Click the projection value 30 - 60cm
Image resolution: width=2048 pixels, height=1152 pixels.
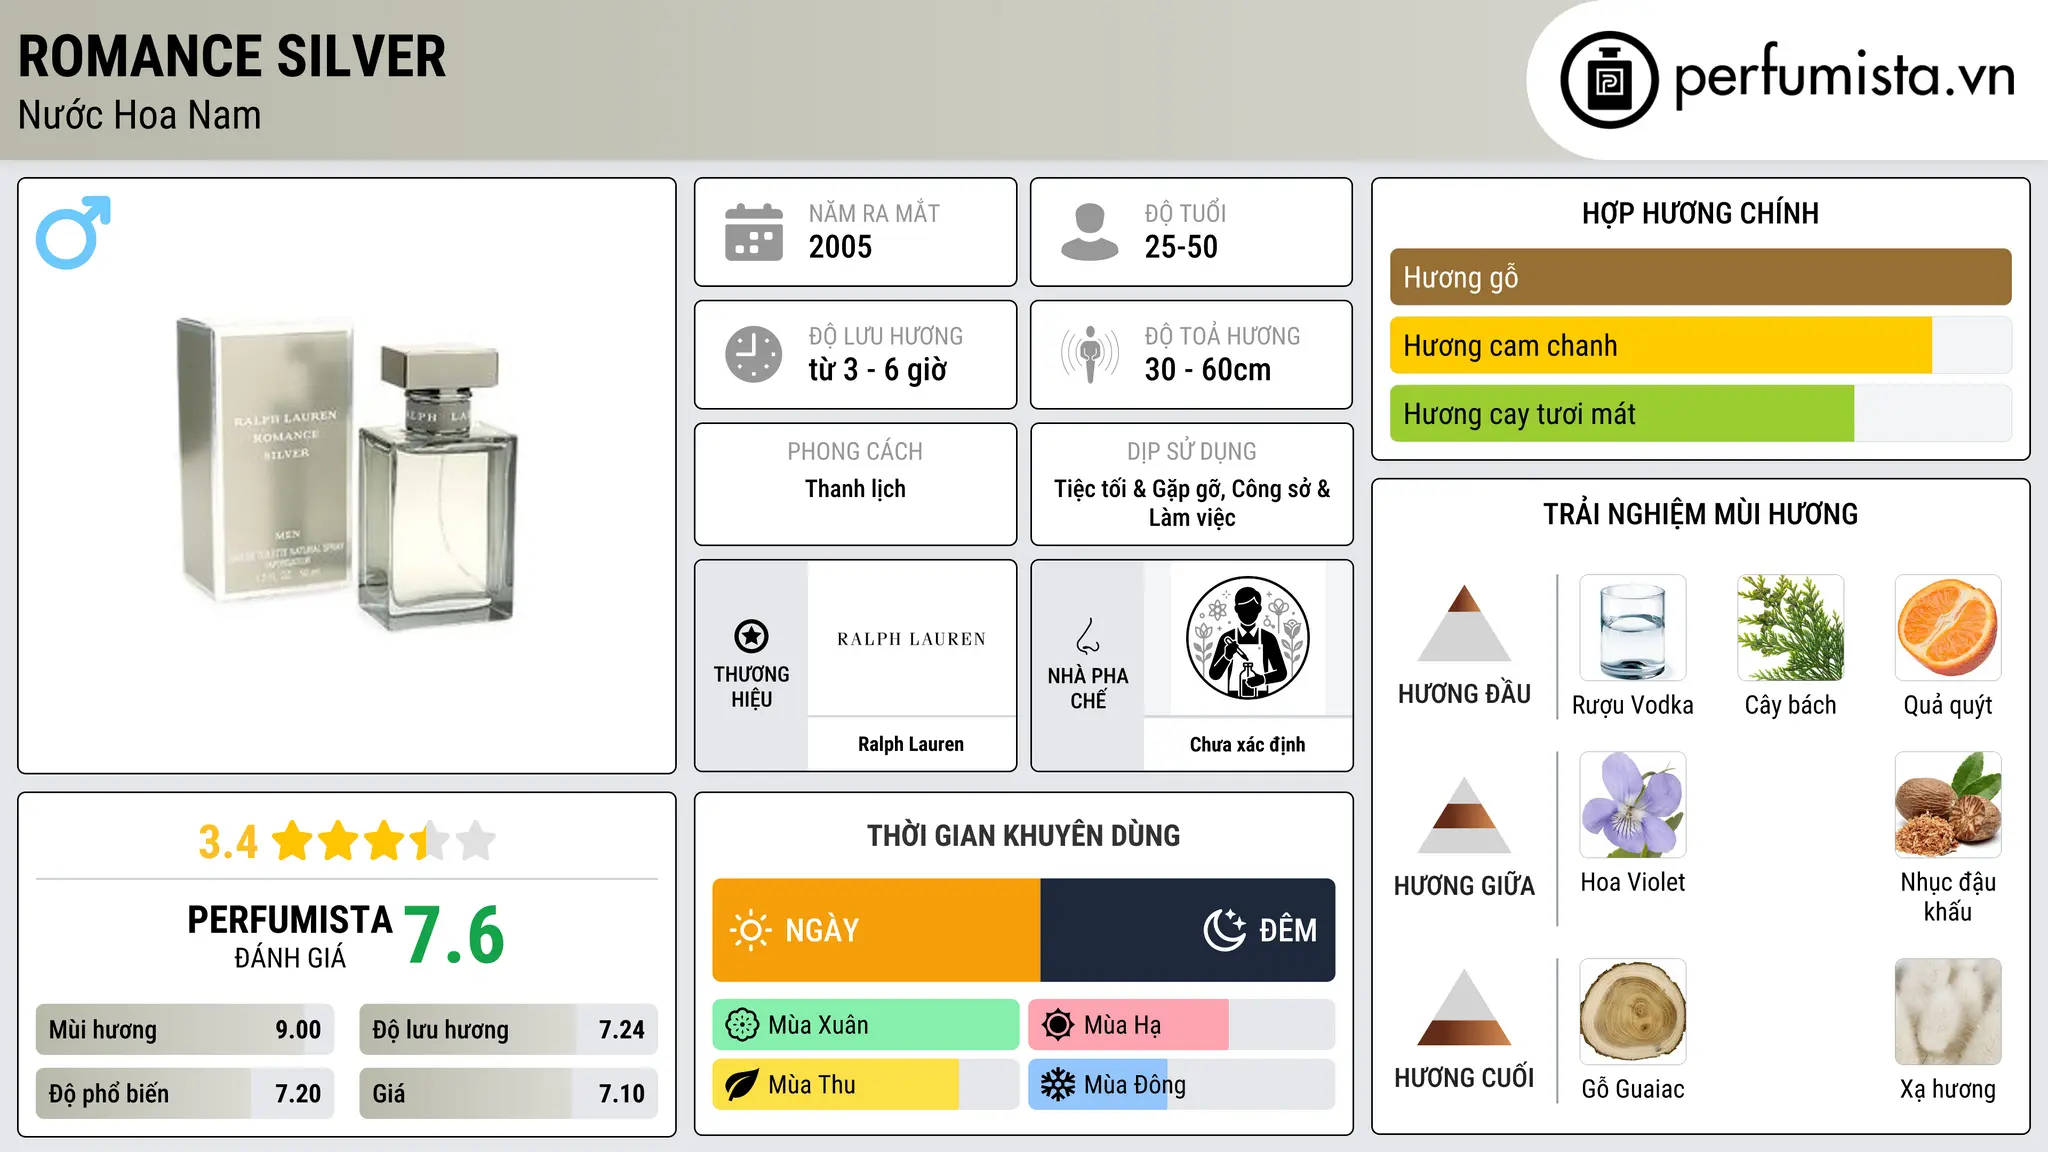click(1208, 370)
